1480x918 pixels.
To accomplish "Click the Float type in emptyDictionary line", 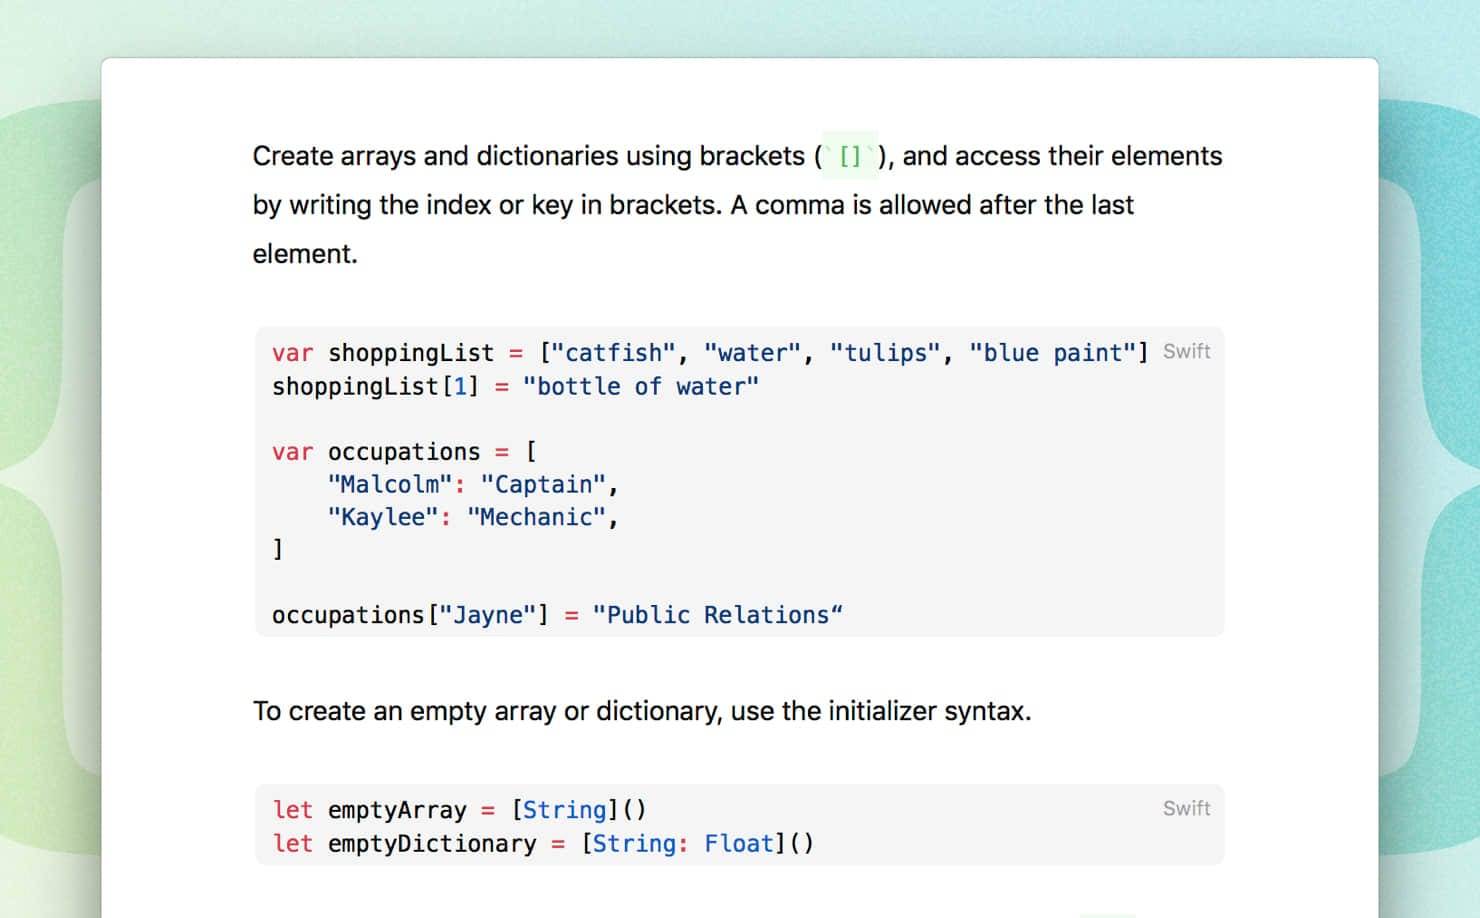I will (738, 844).
